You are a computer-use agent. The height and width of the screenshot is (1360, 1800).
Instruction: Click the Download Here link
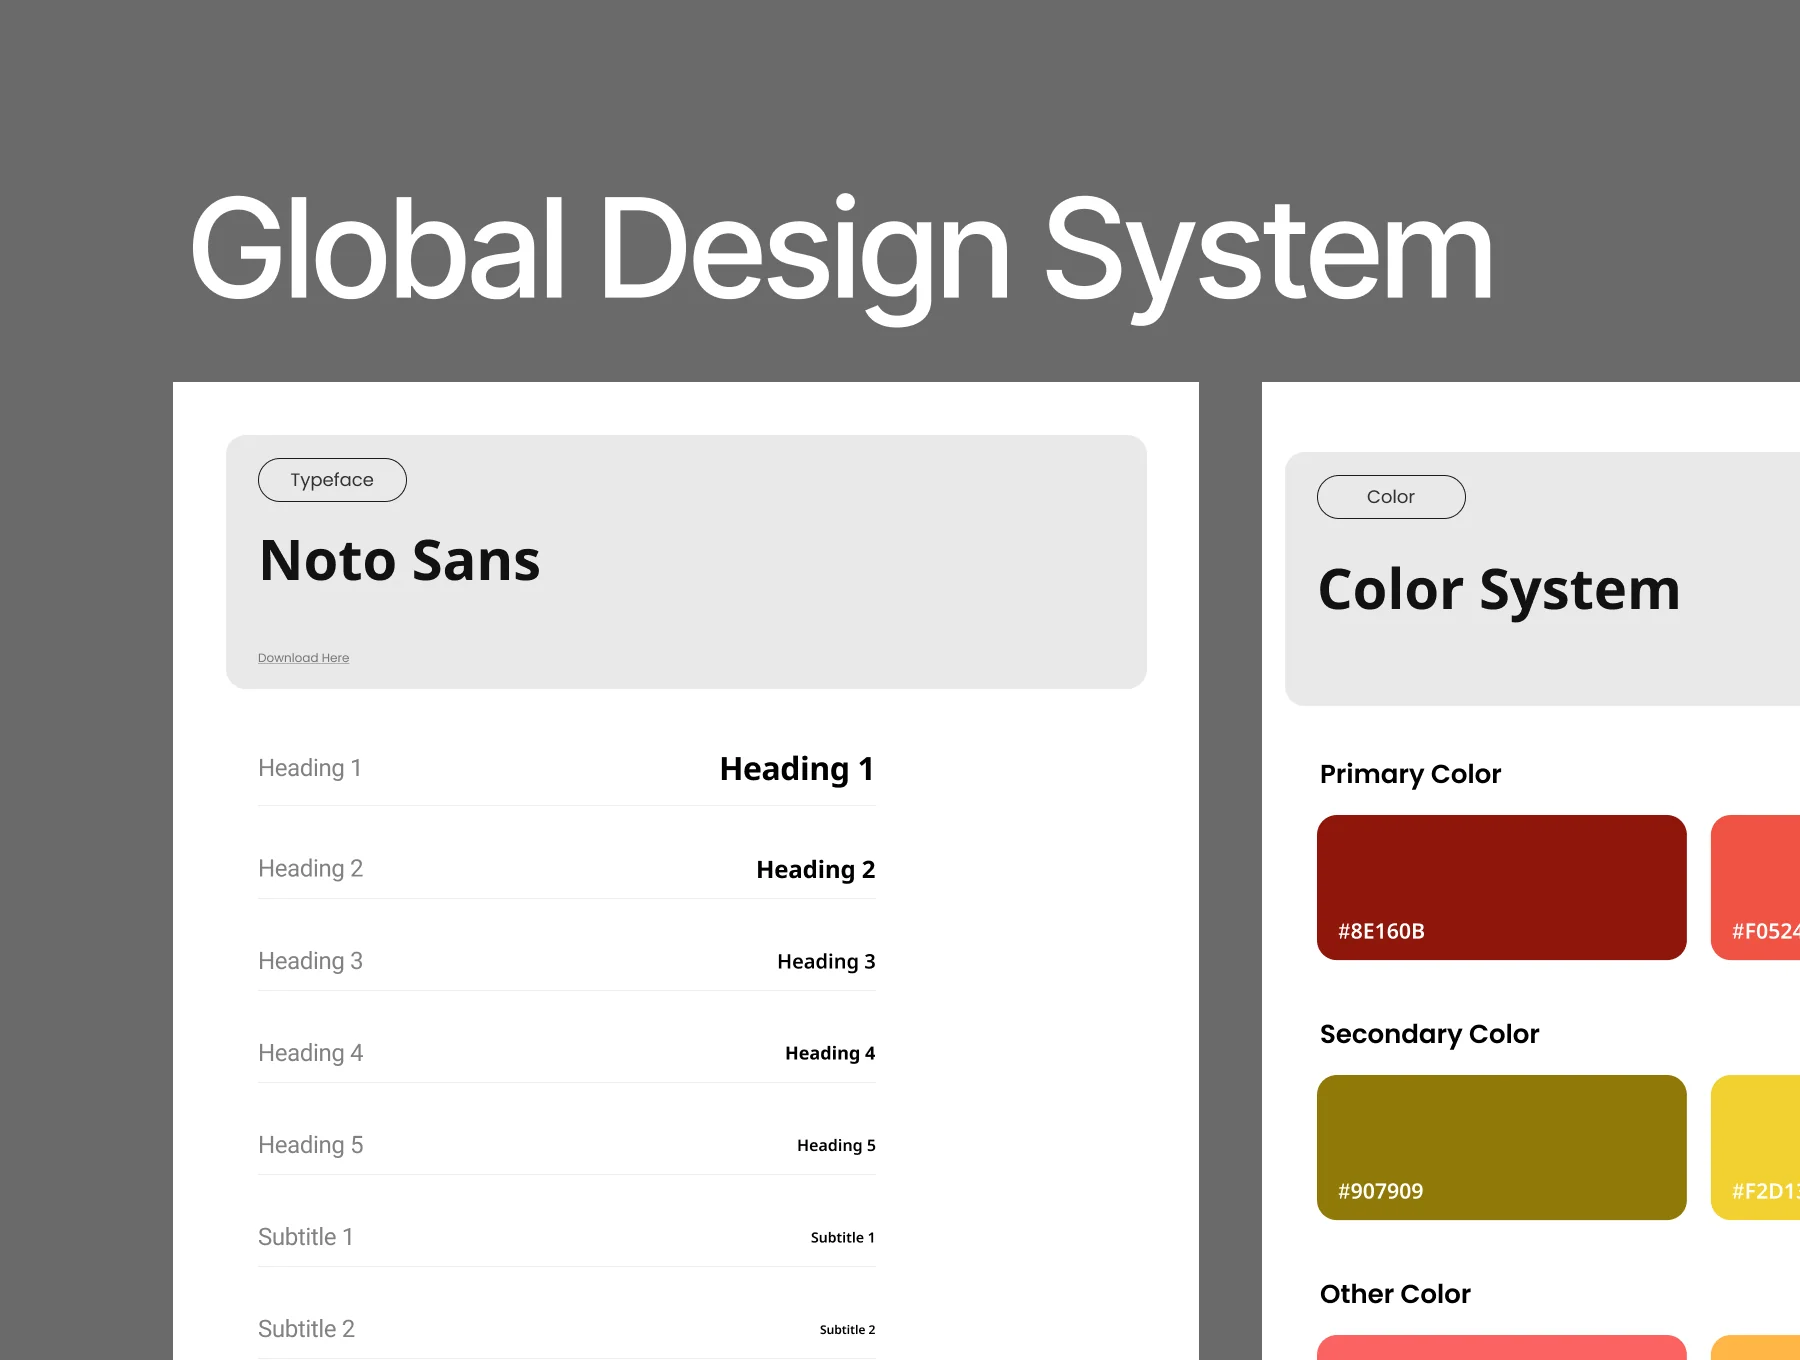coord(303,658)
